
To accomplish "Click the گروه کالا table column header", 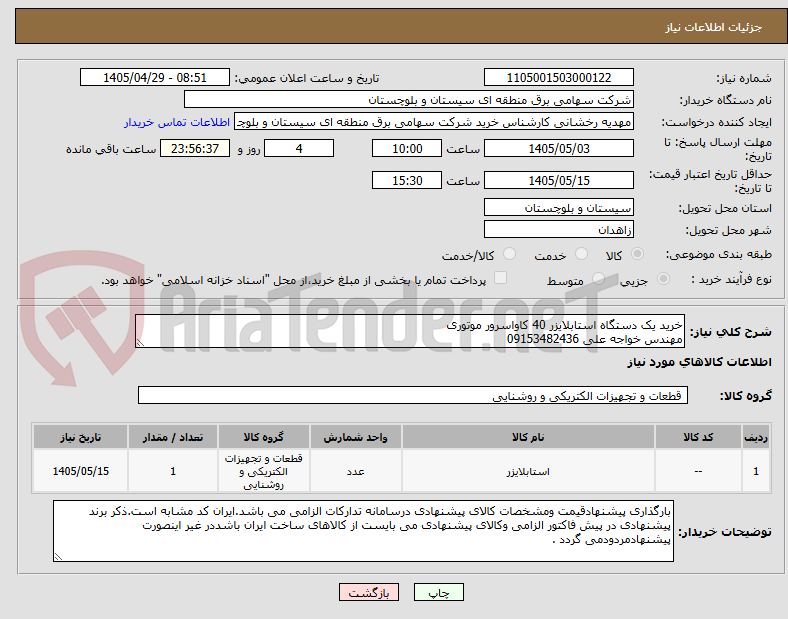I will coord(263,437).
